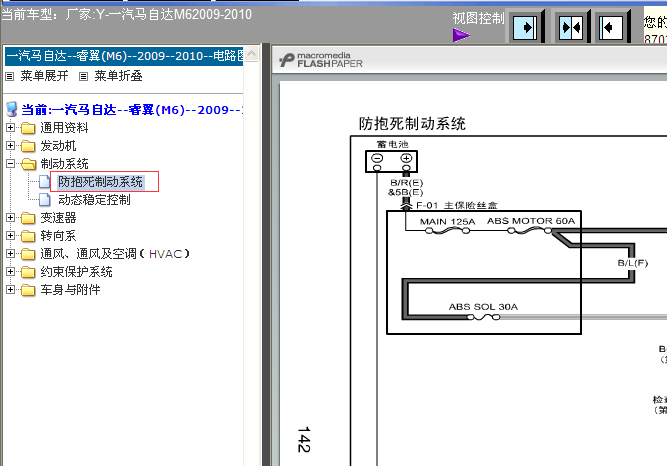Image resolution: width=667 pixels, height=466 pixels.
Task: Click the inward-arrows center view control button
Action: coord(571,28)
